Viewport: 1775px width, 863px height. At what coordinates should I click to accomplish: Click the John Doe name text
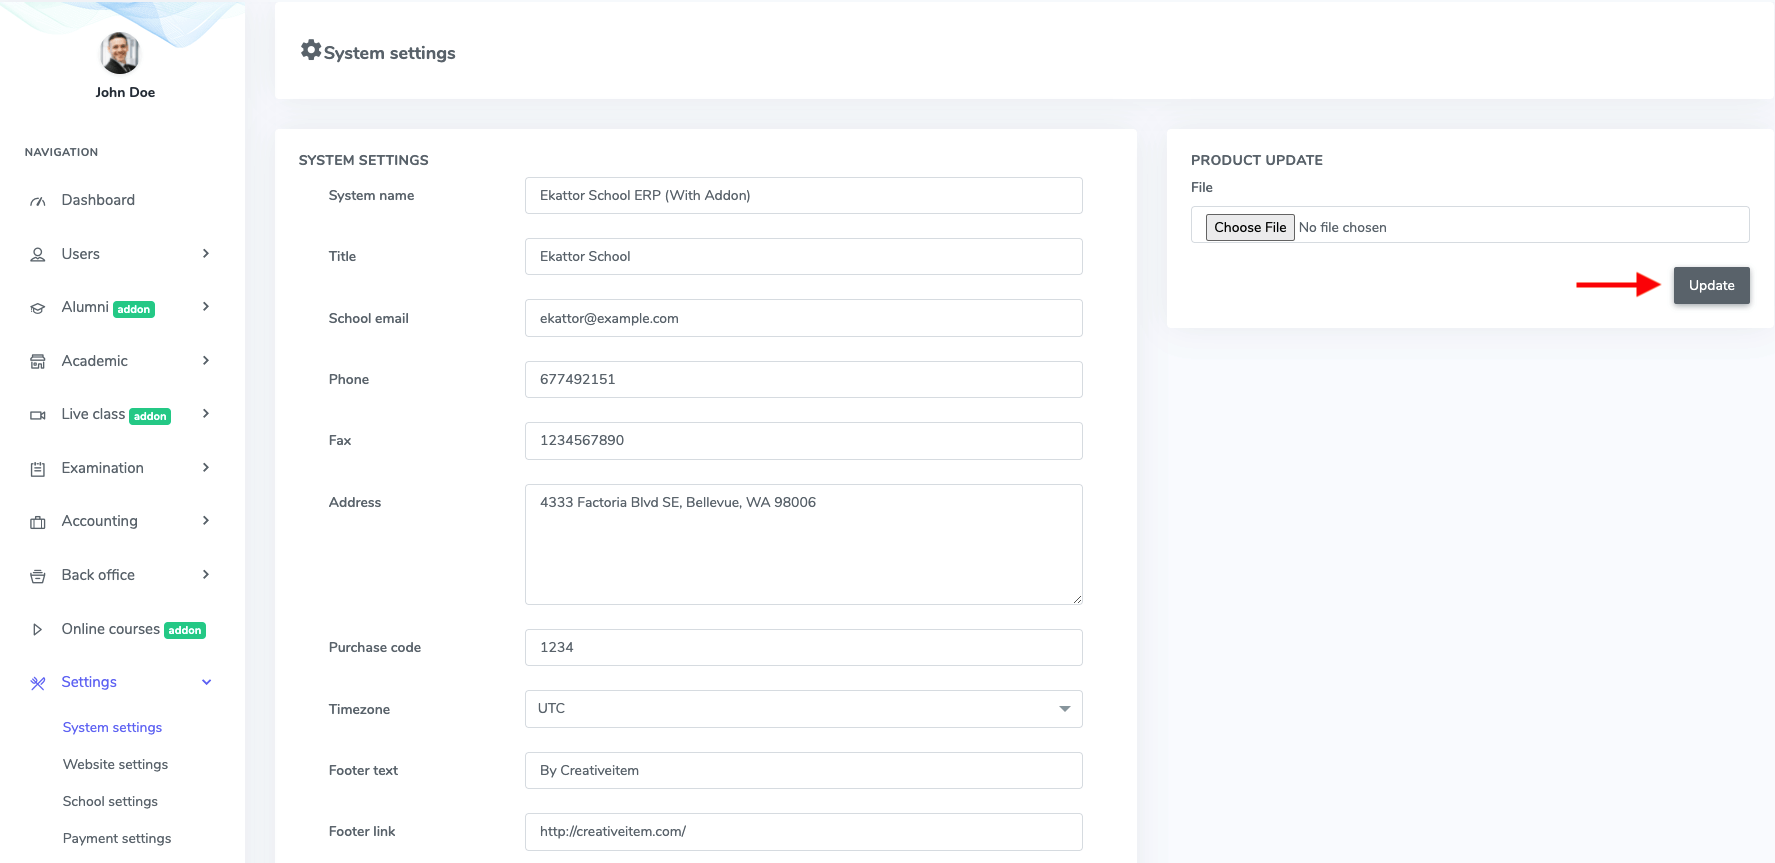tap(125, 92)
